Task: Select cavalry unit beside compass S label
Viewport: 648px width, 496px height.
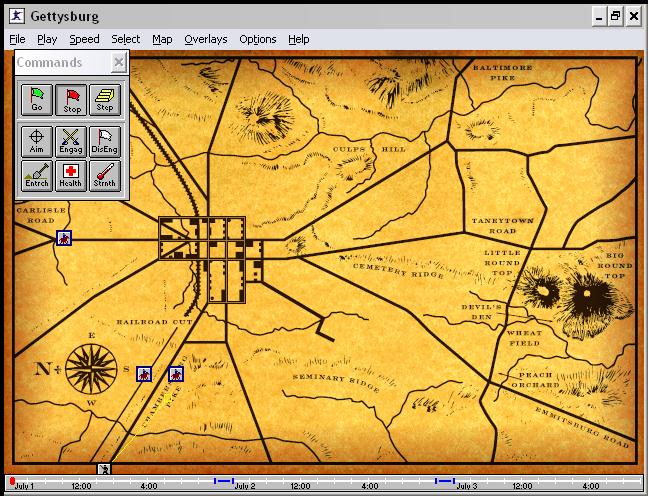Action: [144, 374]
